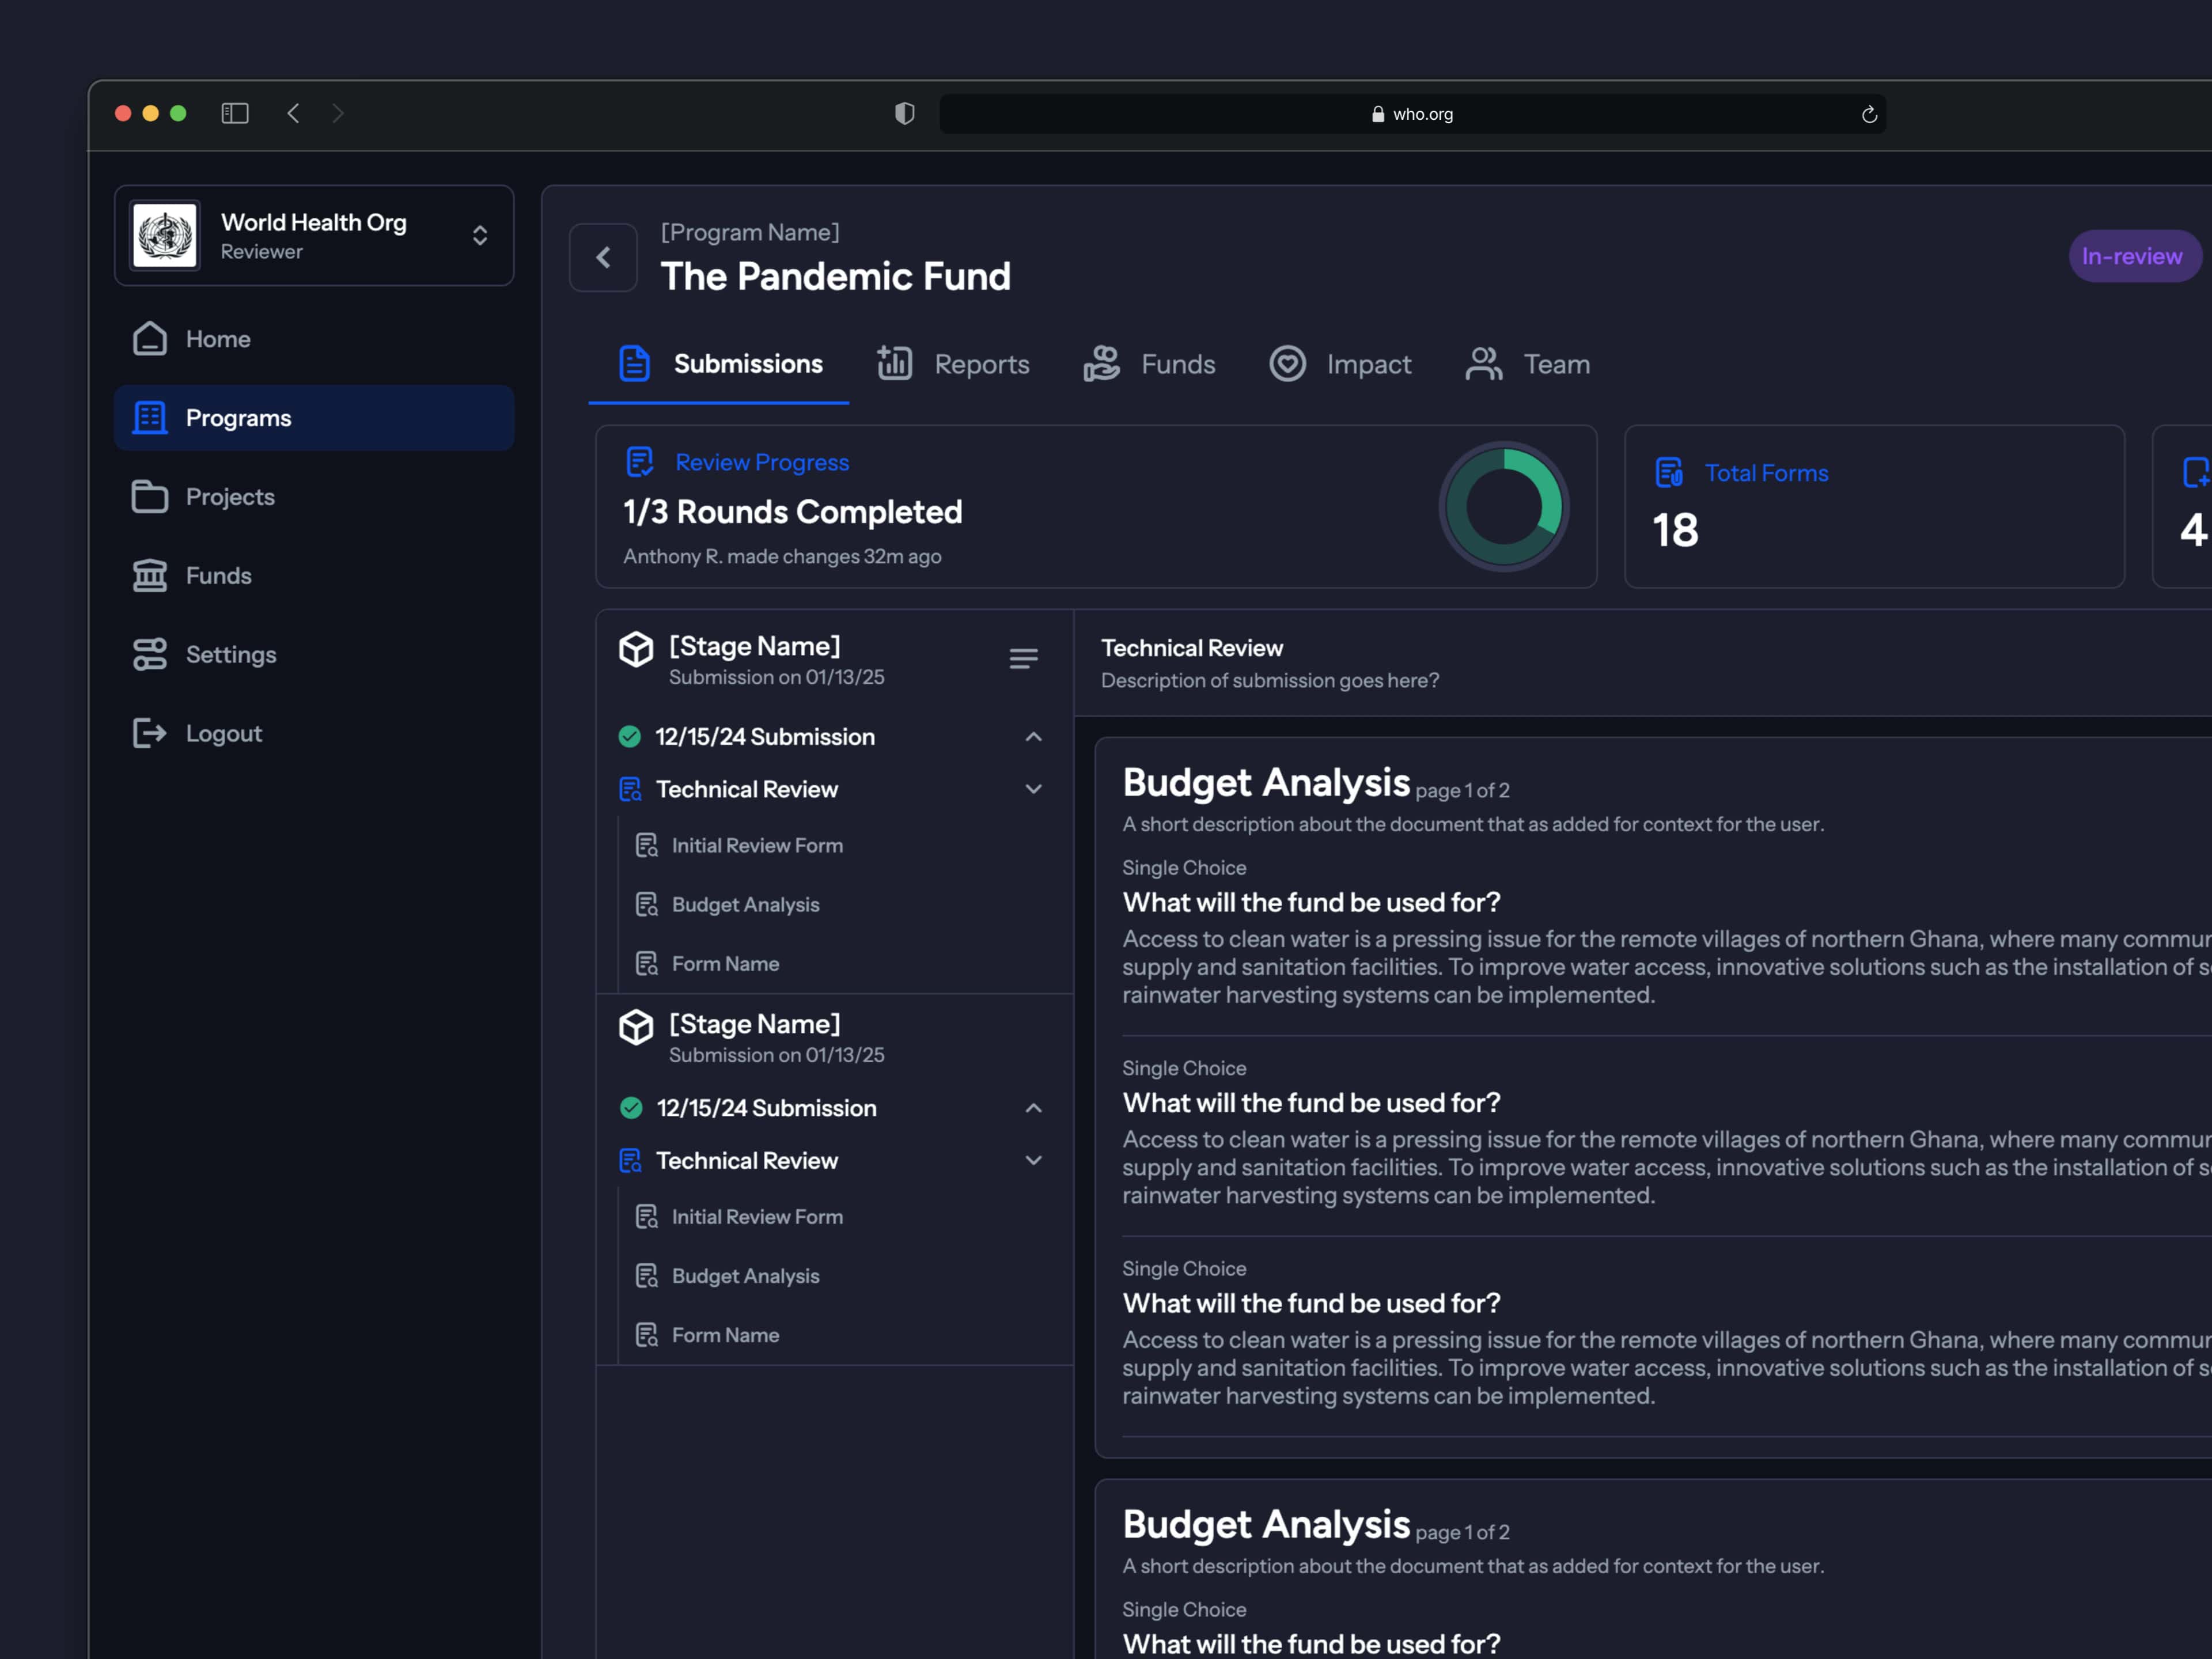Click the Home icon in sidebar

[150, 339]
